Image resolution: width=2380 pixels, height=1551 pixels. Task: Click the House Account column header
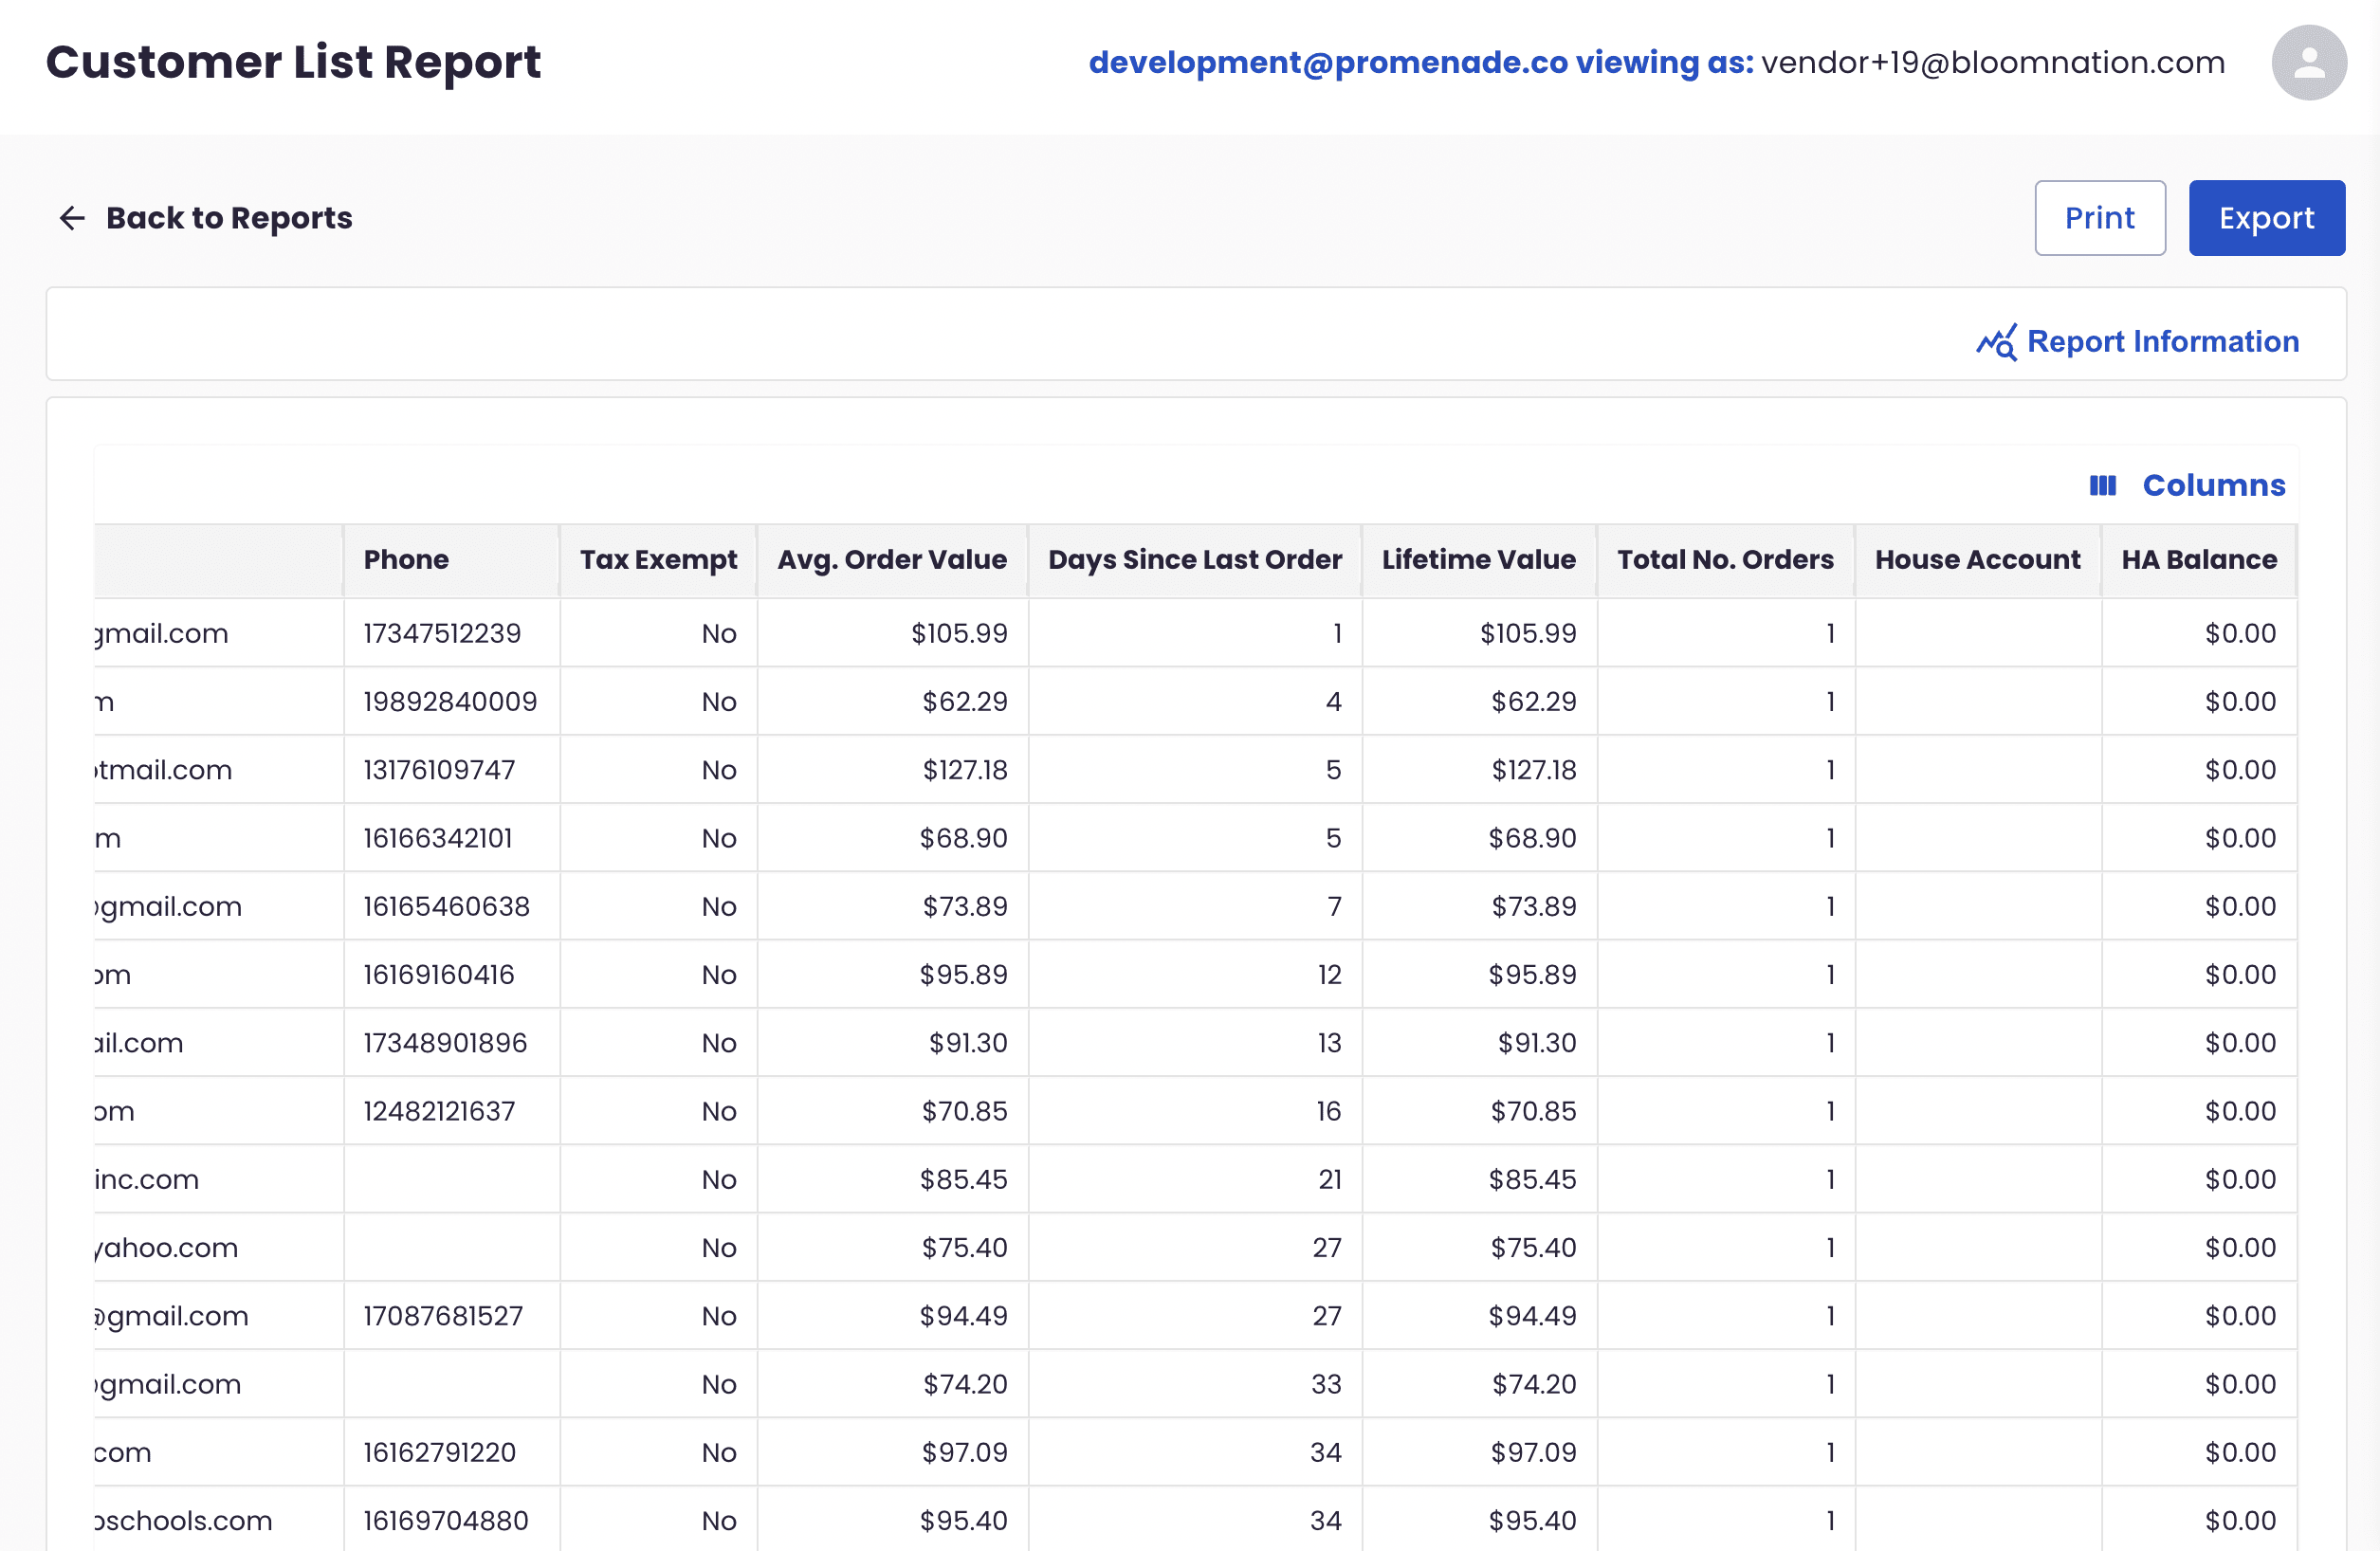point(1977,560)
